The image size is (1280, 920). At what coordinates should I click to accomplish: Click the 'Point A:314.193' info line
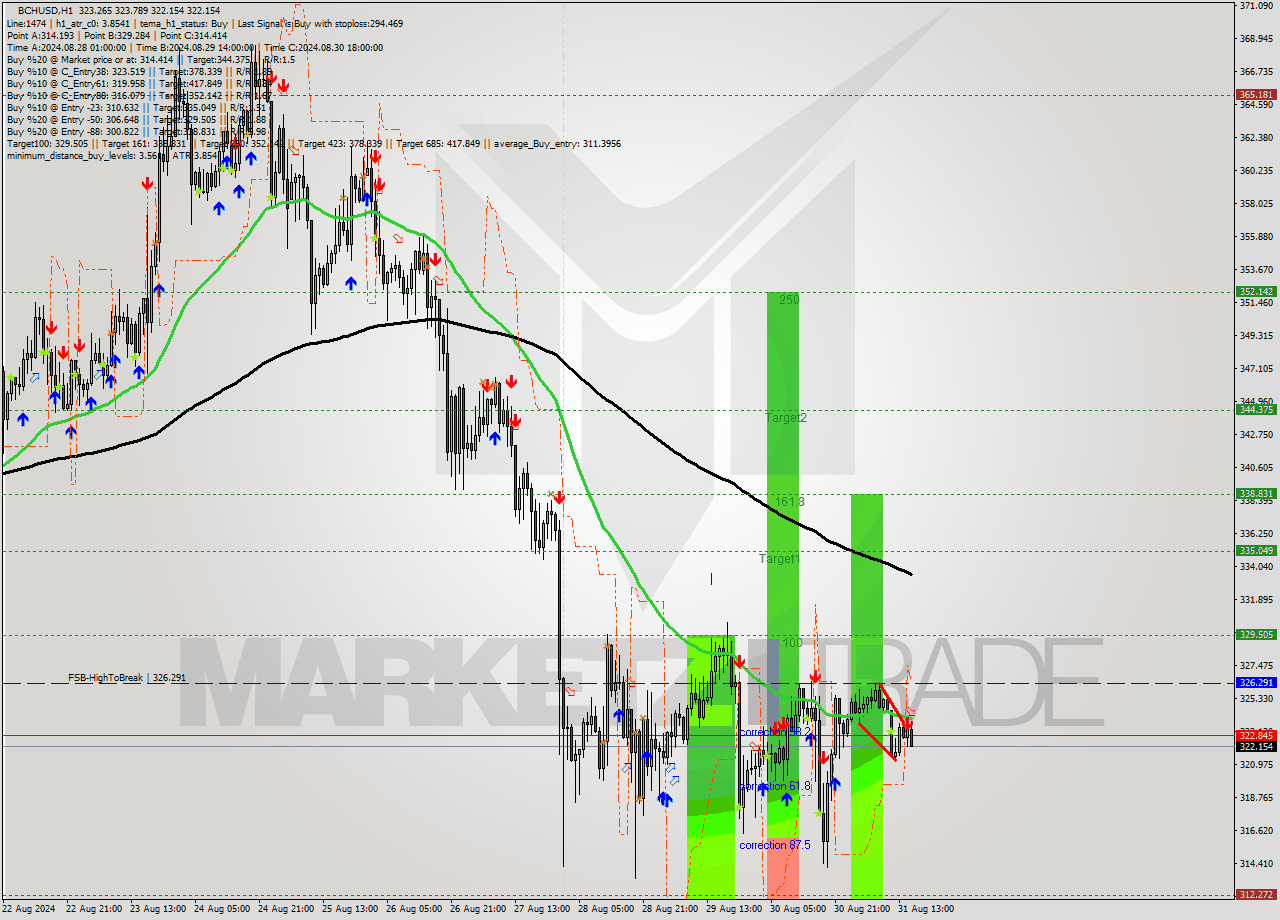[x=116, y=35]
